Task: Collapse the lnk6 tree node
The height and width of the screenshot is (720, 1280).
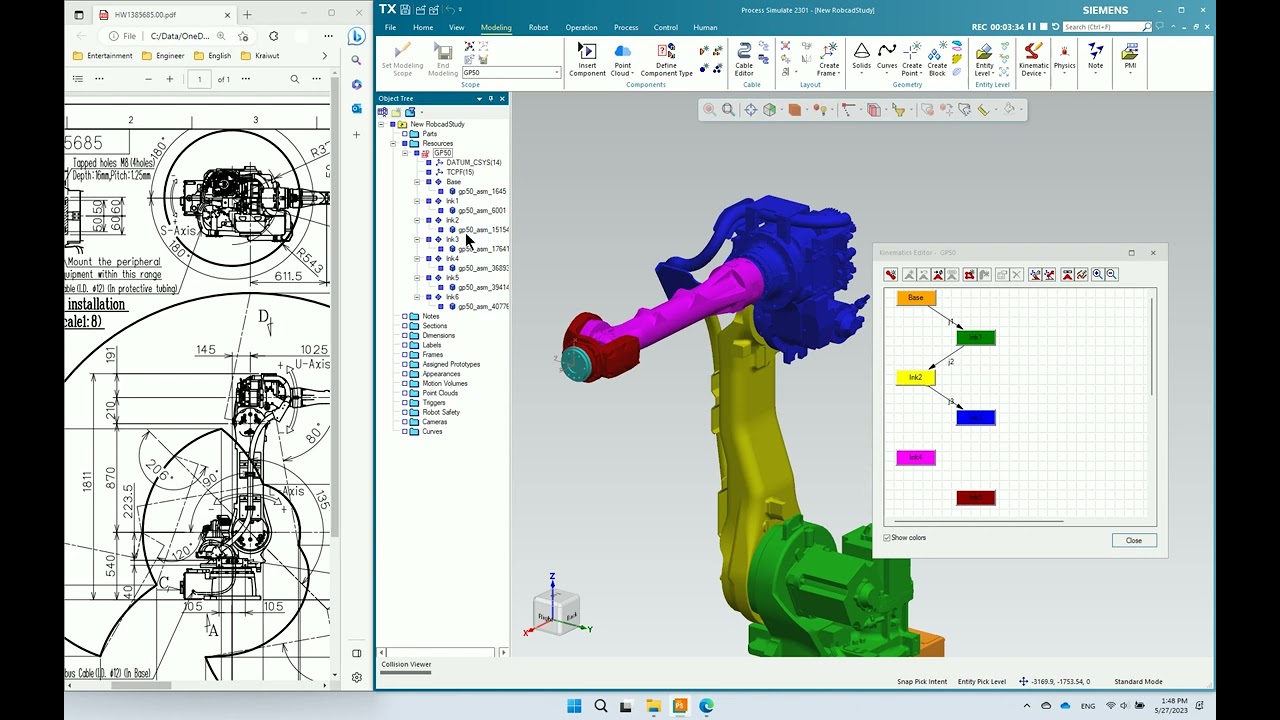Action: 417,297
